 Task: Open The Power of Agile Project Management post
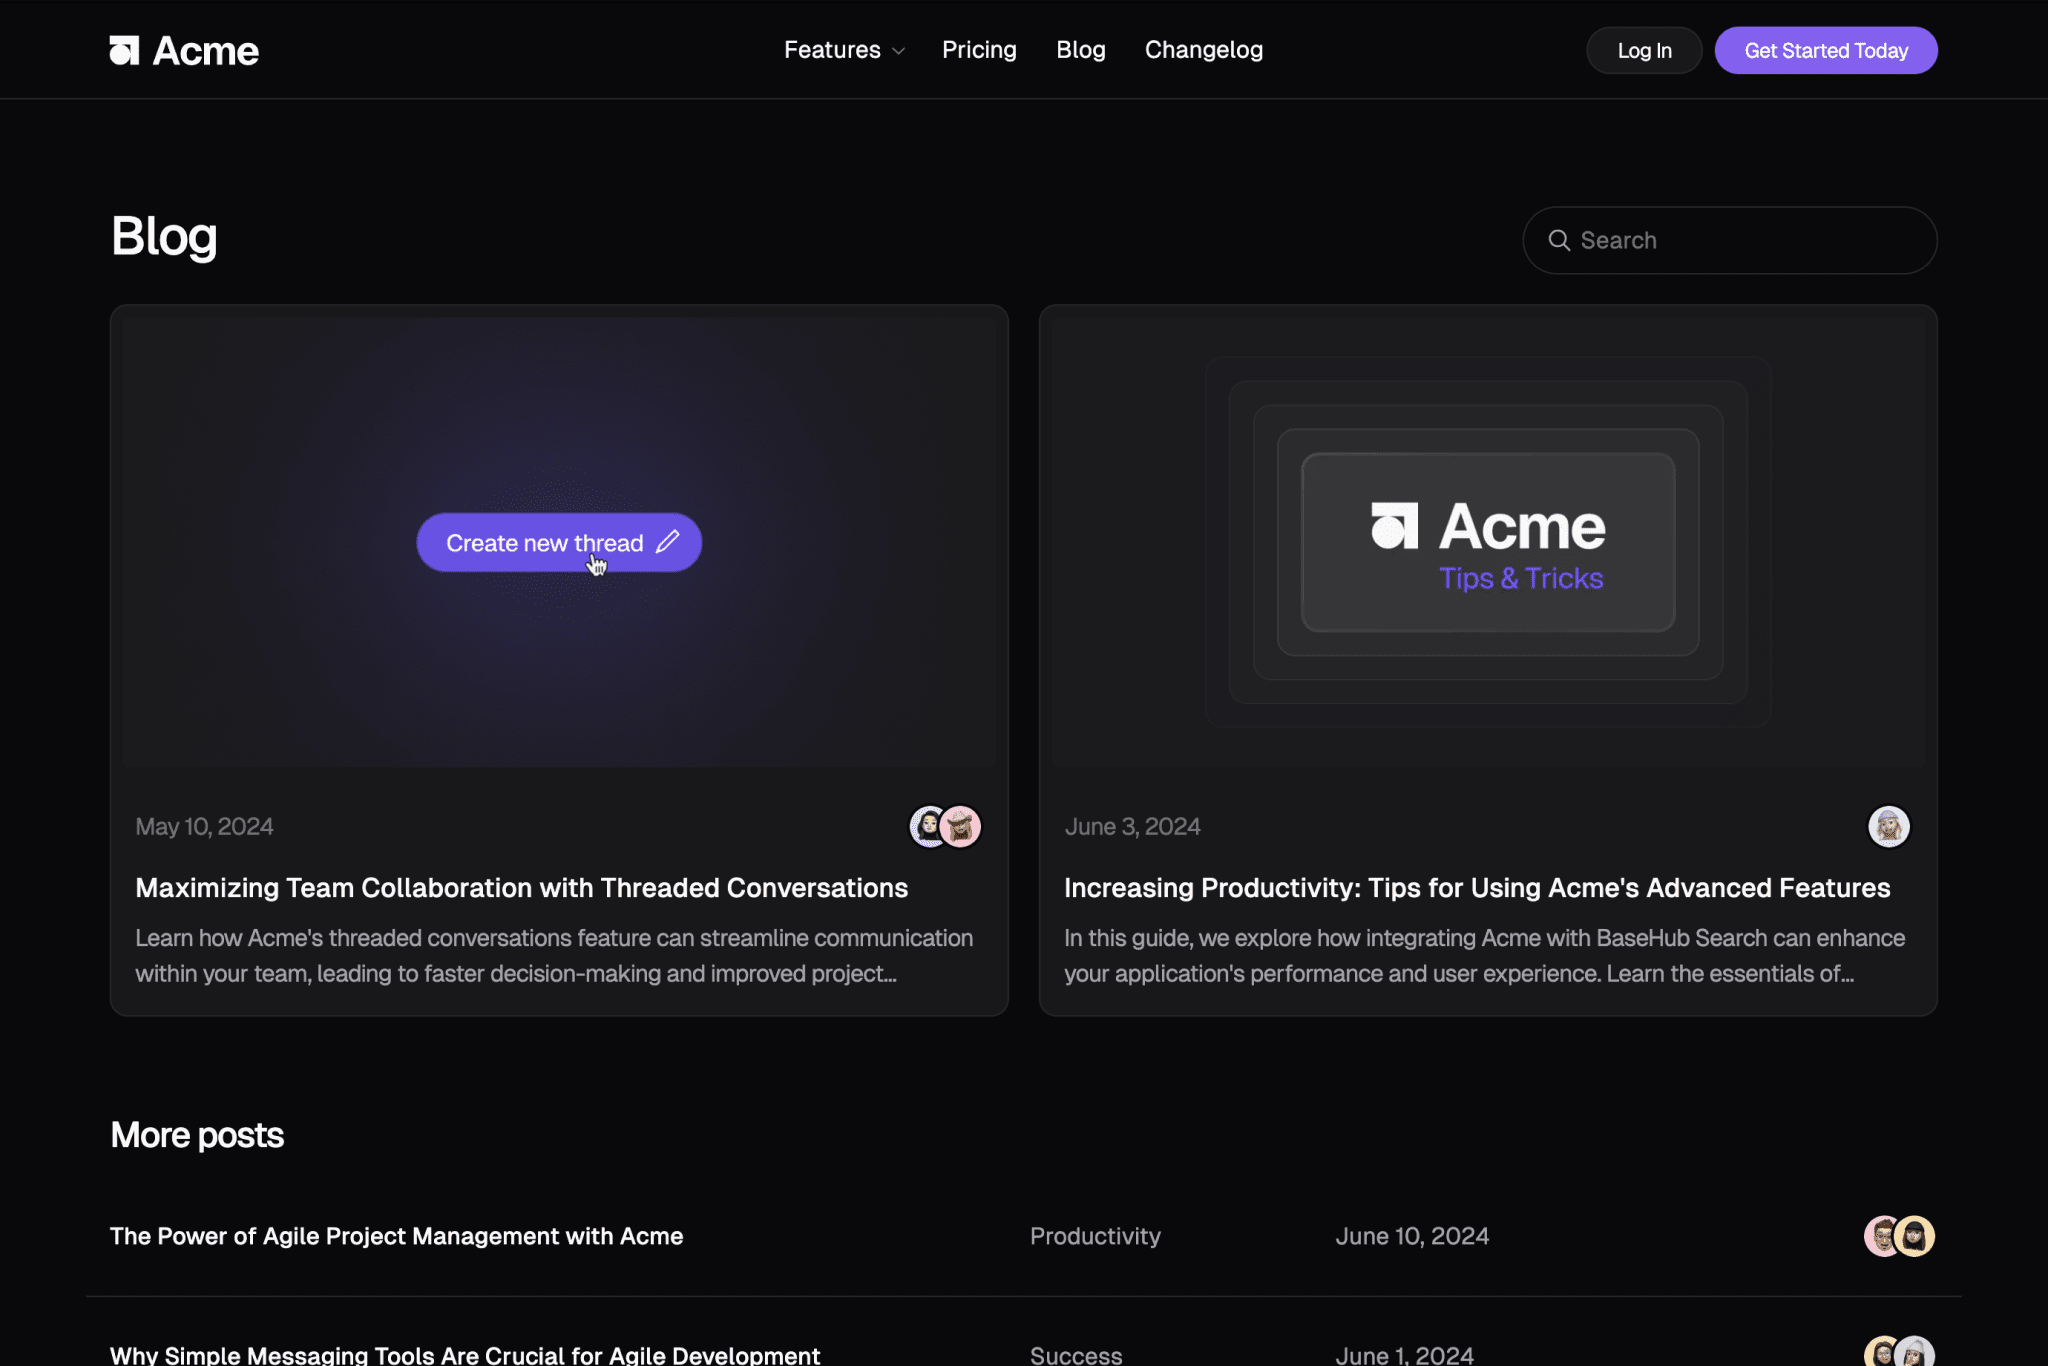coord(396,1236)
